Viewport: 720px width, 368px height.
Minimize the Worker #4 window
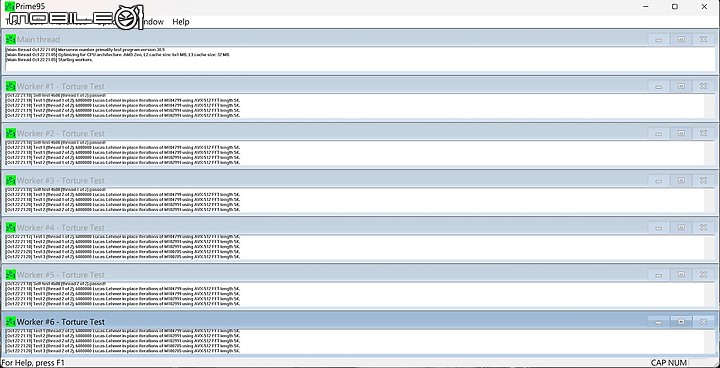click(658, 227)
